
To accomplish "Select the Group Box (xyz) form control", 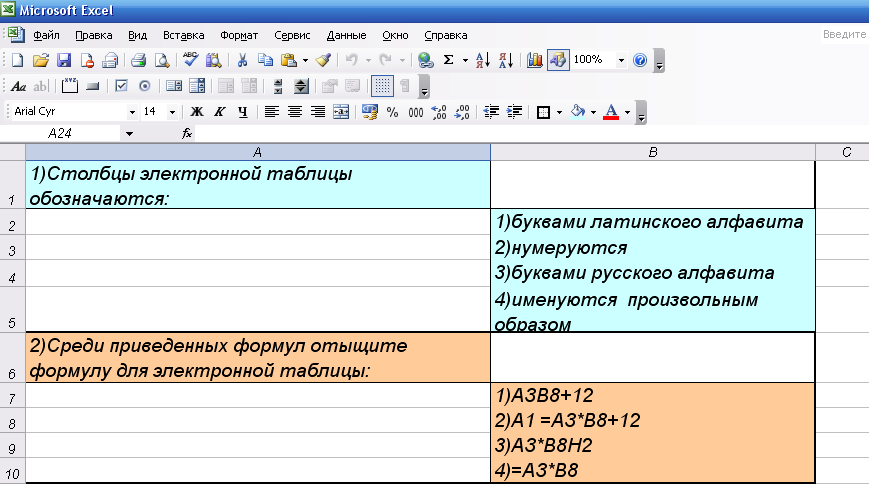I will pos(70,86).
